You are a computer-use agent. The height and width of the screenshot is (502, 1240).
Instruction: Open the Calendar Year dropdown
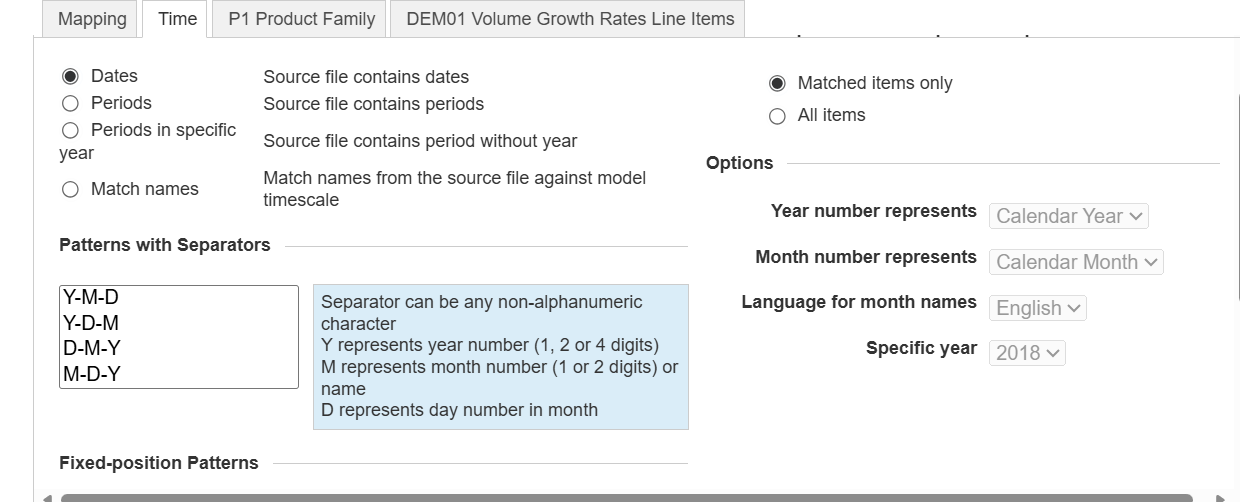(x=1069, y=216)
